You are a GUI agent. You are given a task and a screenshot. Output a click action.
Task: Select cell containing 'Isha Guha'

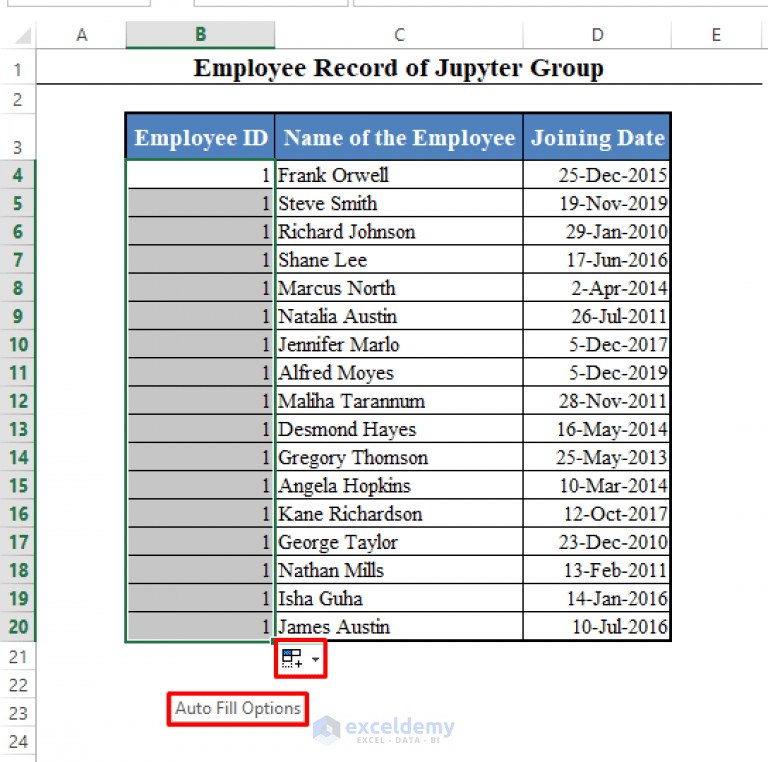tap(399, 598)
